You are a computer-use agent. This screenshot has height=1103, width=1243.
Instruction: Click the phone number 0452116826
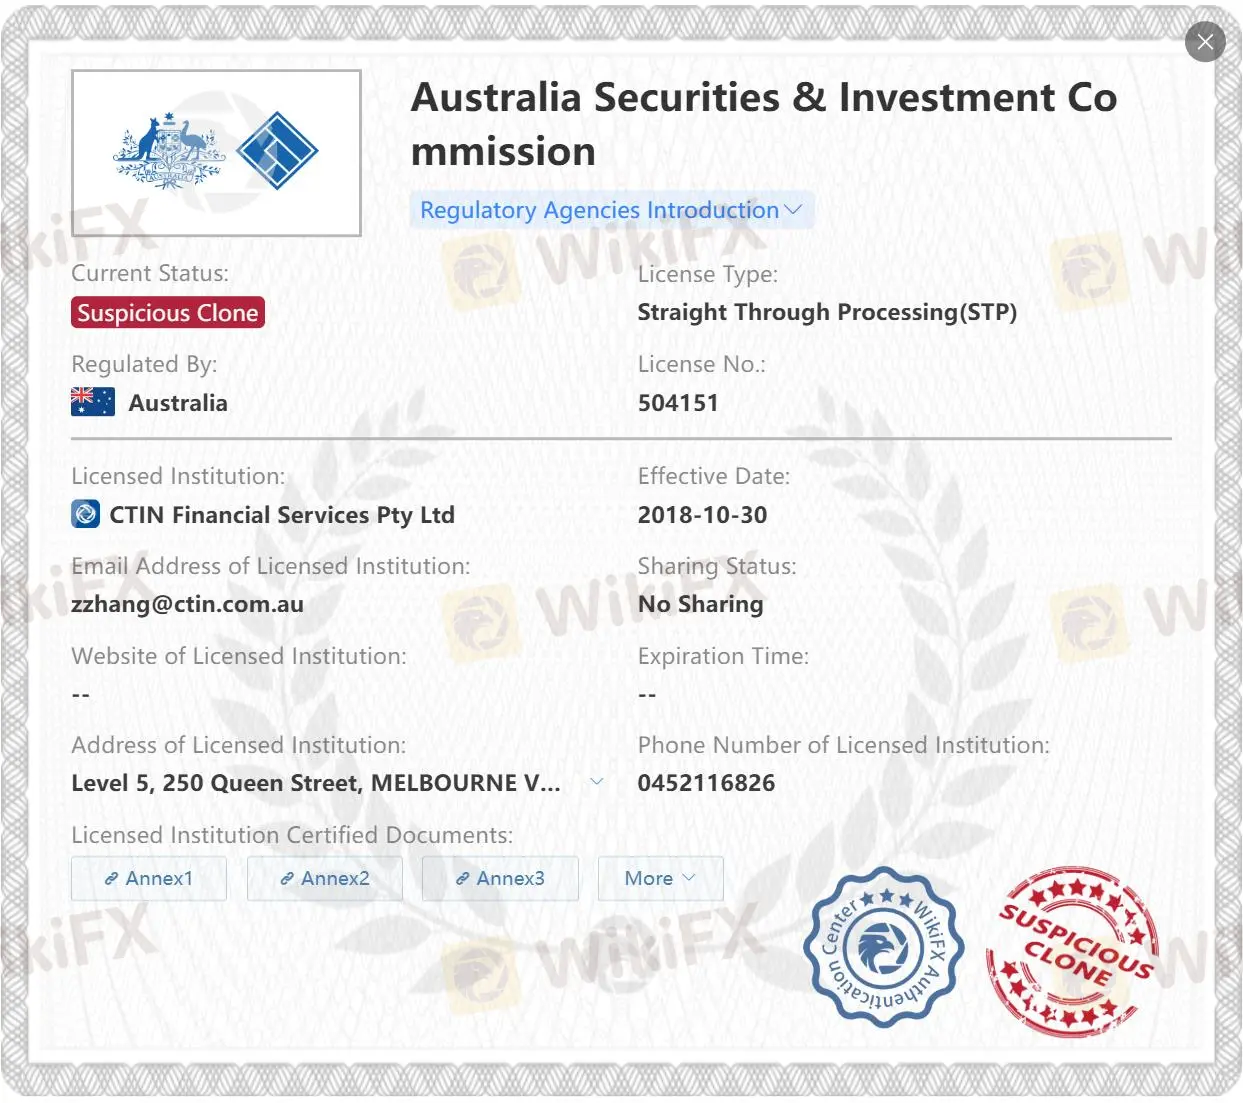pos(706,783)
